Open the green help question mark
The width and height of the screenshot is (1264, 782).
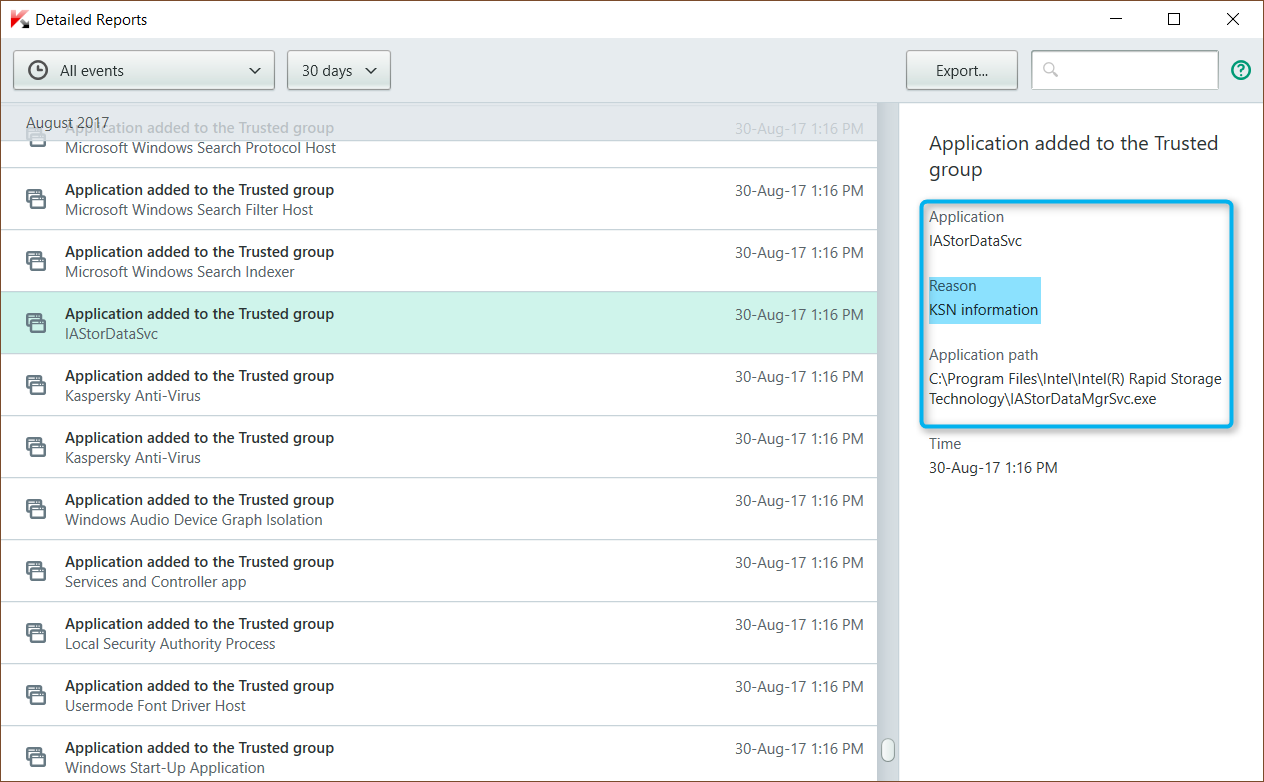[1241, 70]
